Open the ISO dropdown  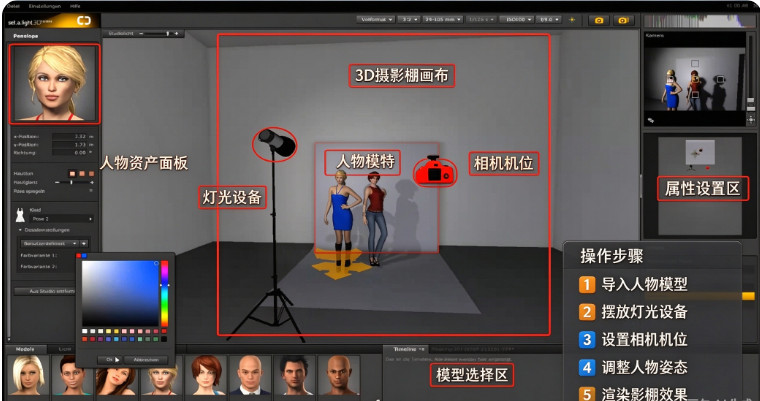pyautogui.click(x=517, y=20)
